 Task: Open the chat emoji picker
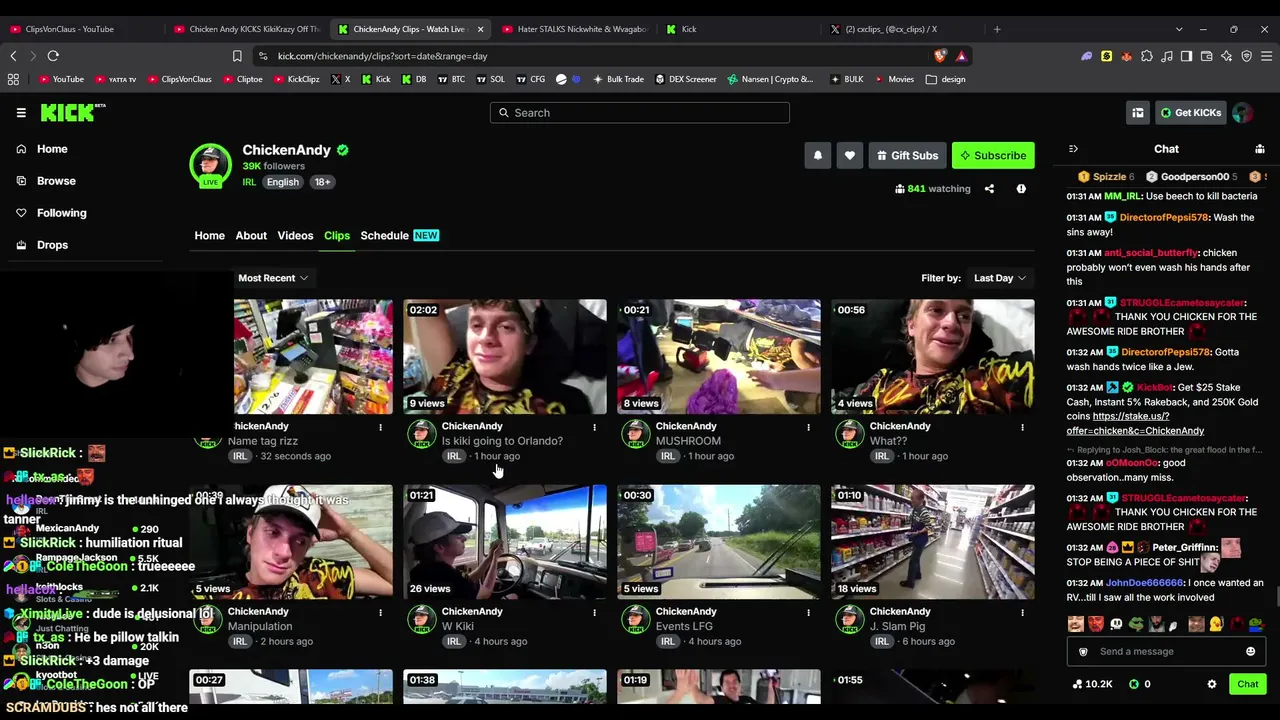pyautogui.click(x=1250, y=652)
